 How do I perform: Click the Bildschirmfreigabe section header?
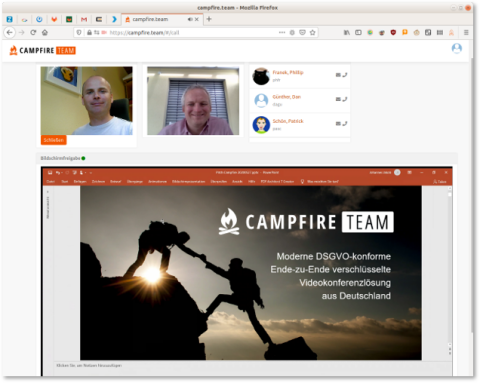[x=247, y=158]
